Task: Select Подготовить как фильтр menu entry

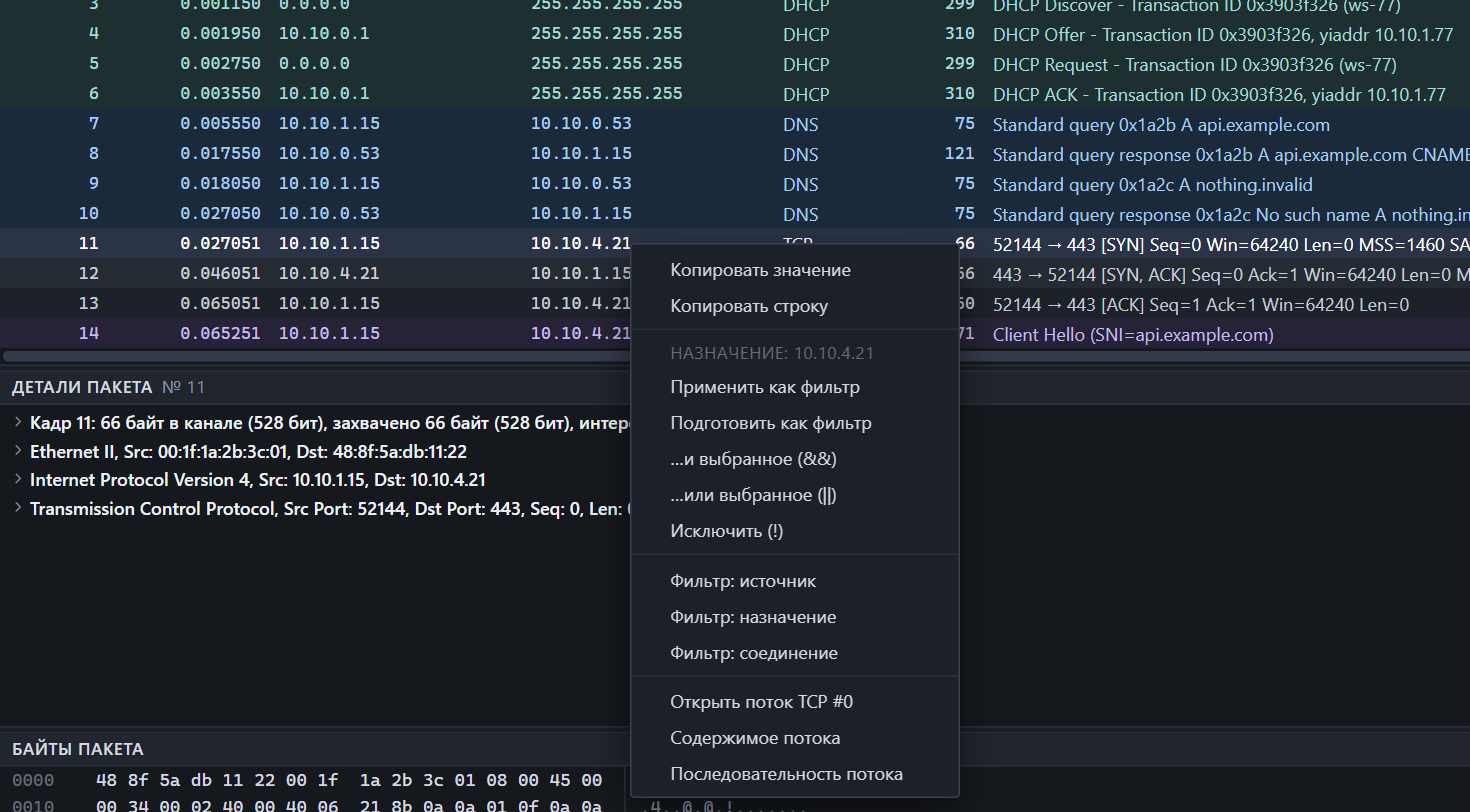Action: point(795,423)
